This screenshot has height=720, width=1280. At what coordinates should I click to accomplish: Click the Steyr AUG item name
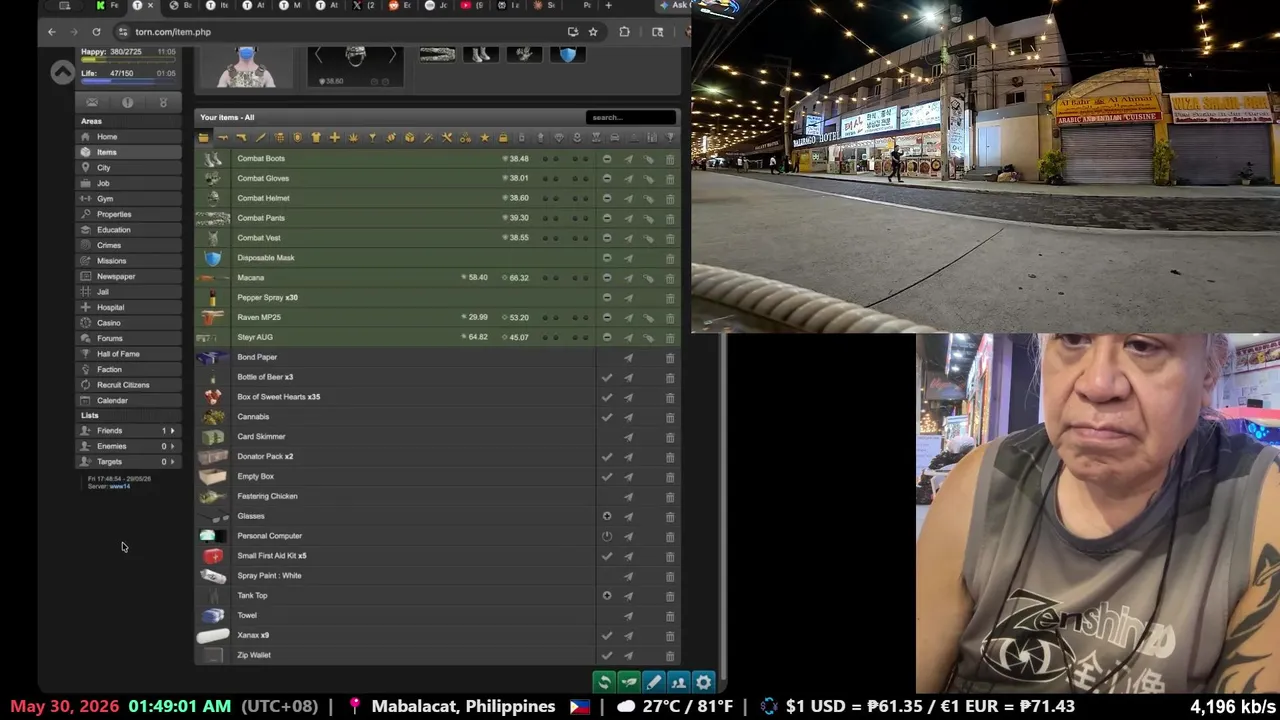click(255, 337)
